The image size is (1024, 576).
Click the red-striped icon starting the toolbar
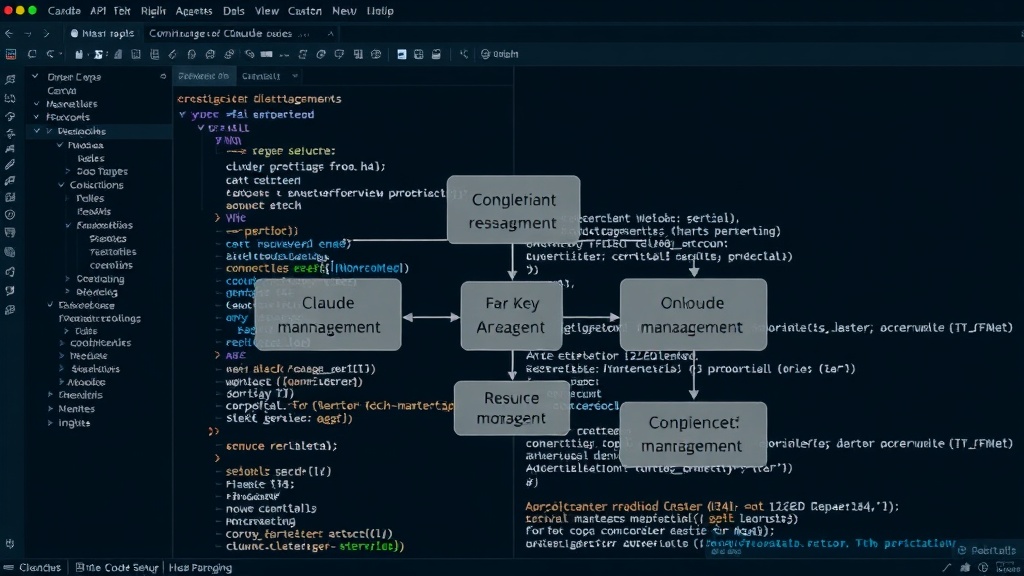click(11, 54)
